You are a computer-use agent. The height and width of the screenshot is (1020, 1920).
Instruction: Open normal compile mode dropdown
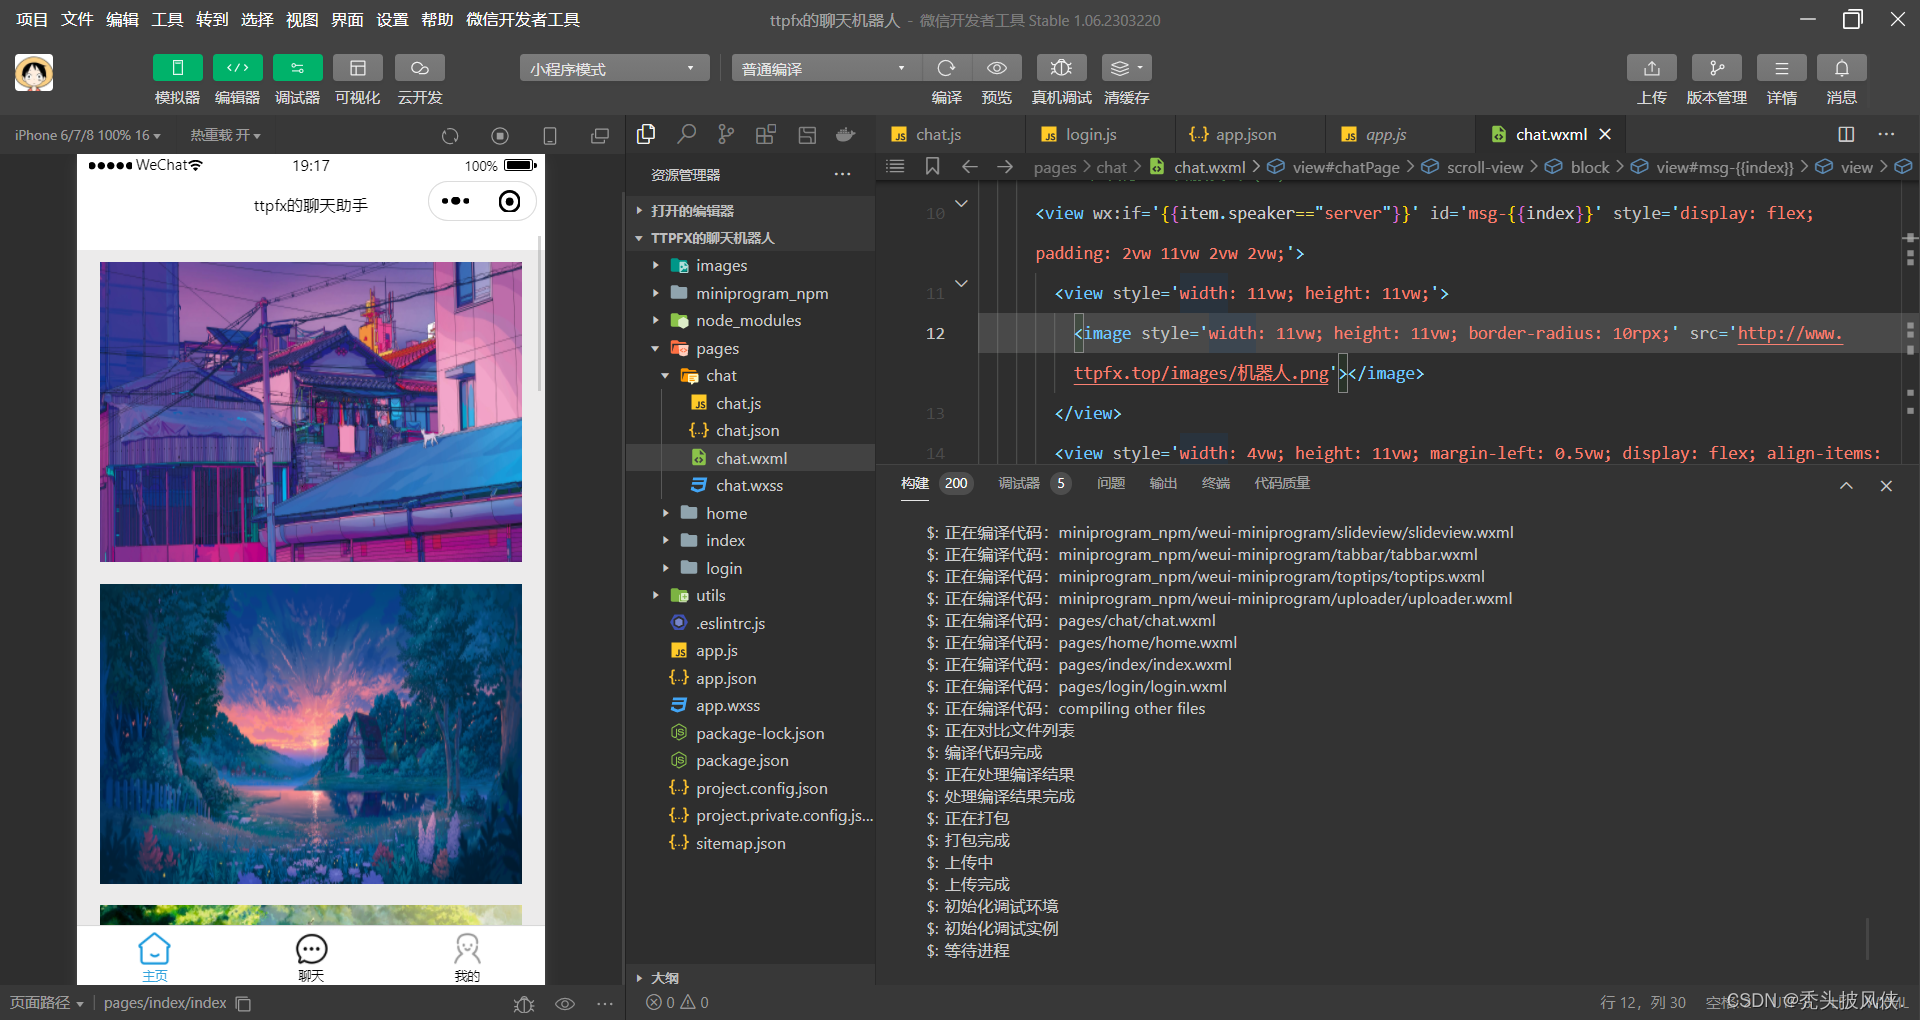point(826,68)
